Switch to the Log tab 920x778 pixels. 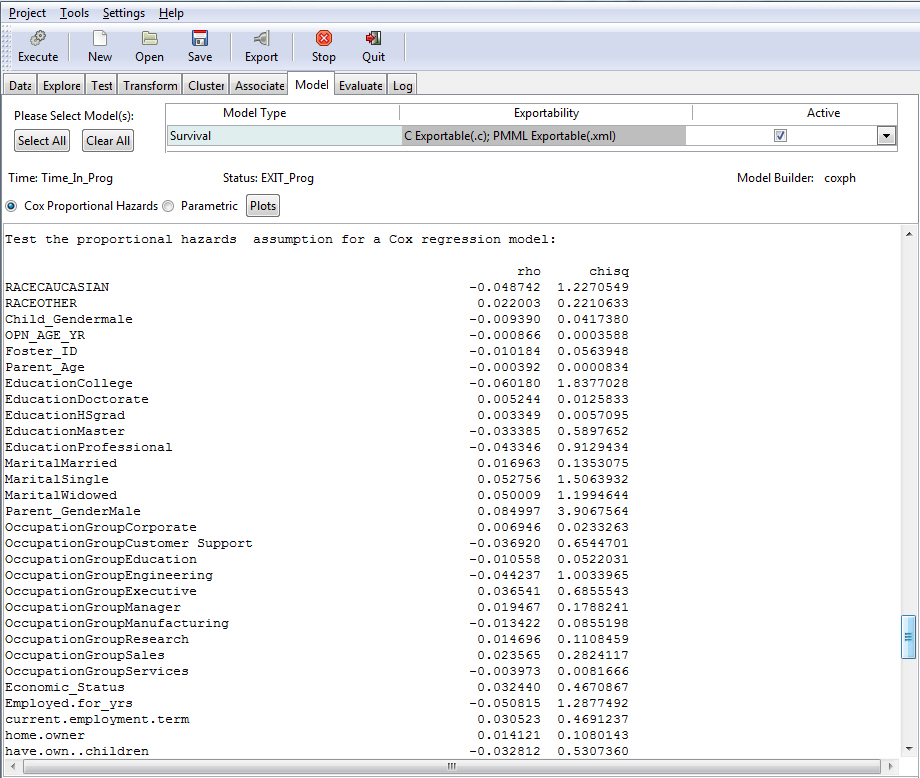click(x=402, y=86)
